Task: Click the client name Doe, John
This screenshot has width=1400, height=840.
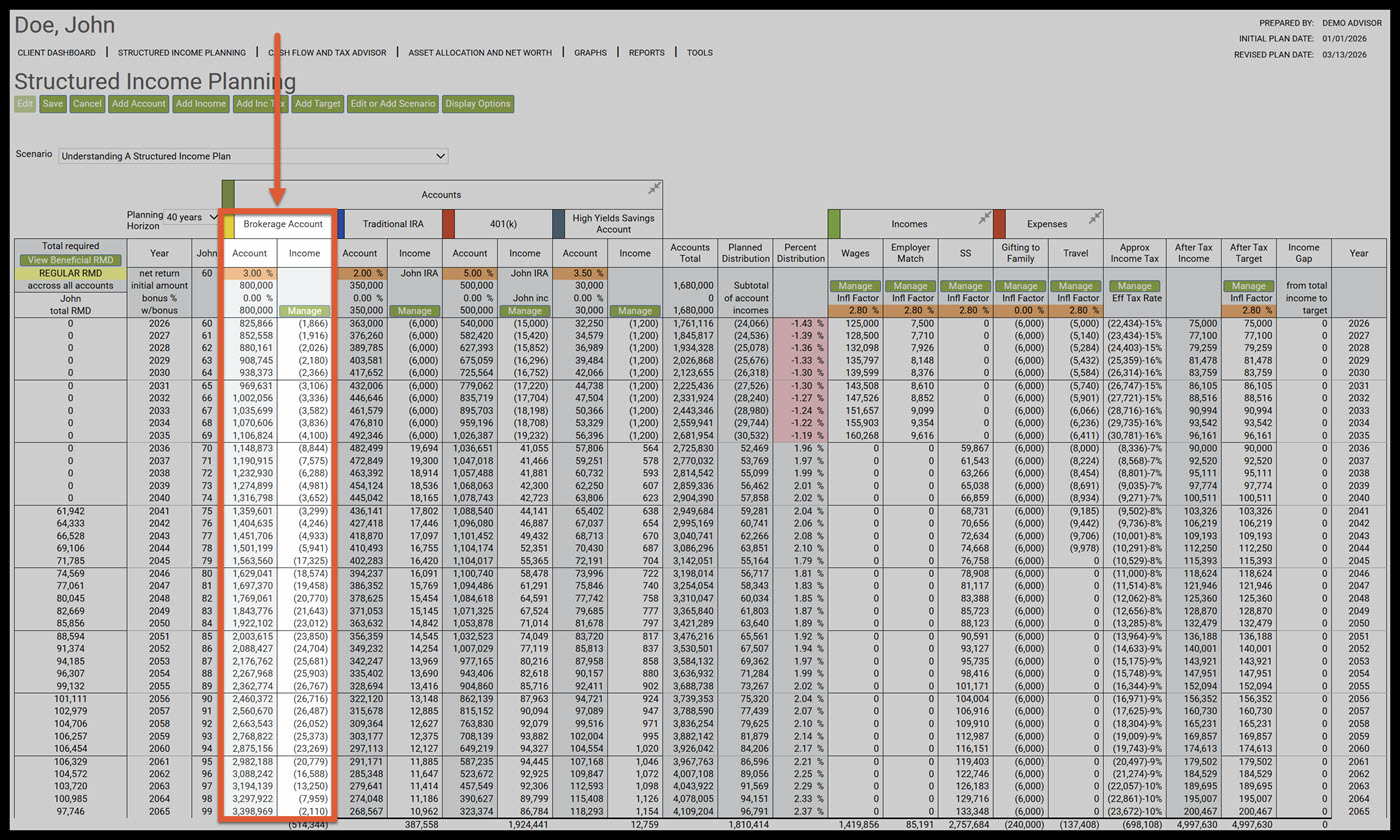Action: pyautogui.click(x=65, y=25)
